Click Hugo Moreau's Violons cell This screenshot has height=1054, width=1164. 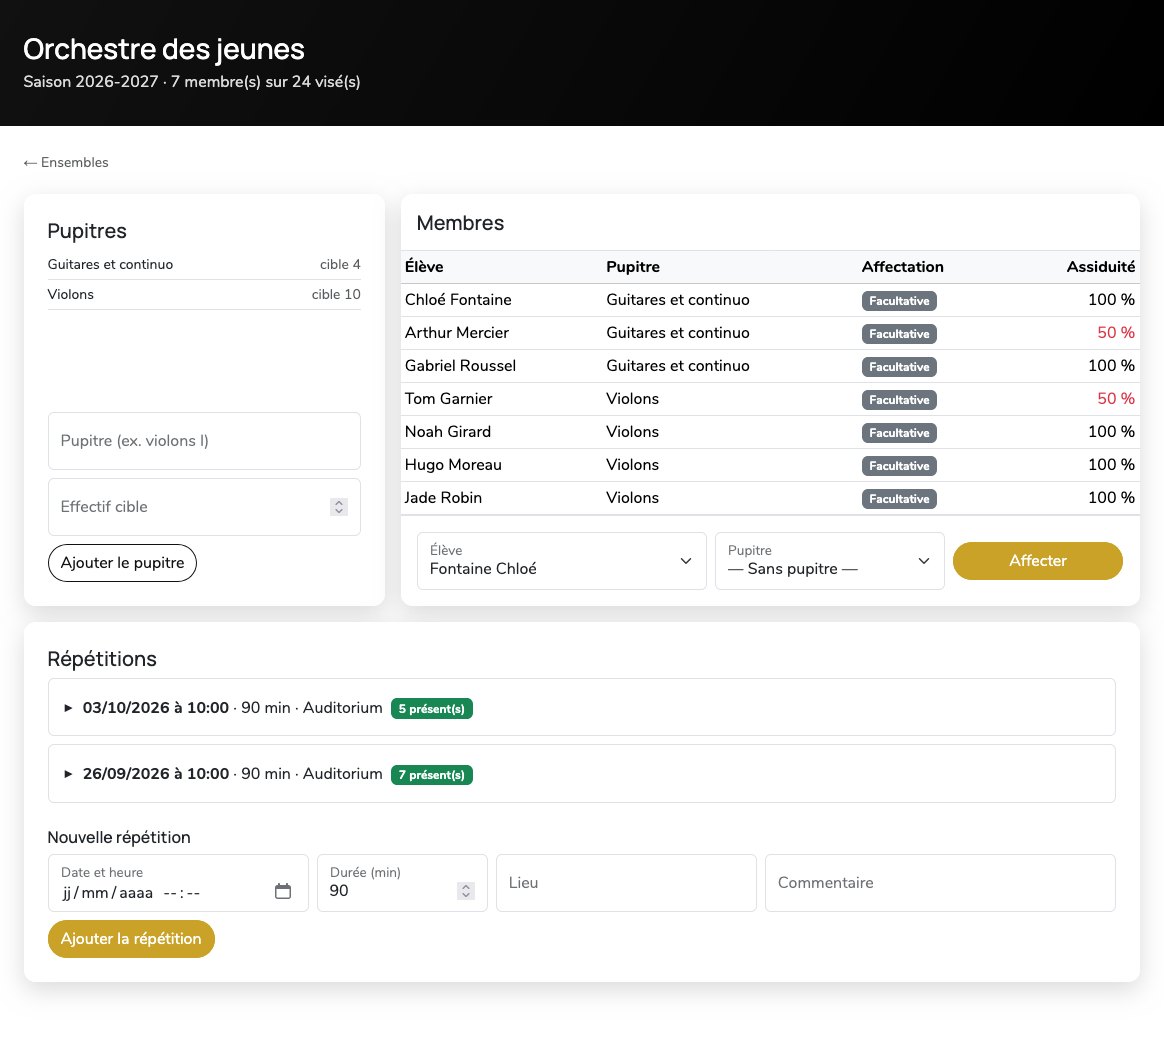point(632,465)
